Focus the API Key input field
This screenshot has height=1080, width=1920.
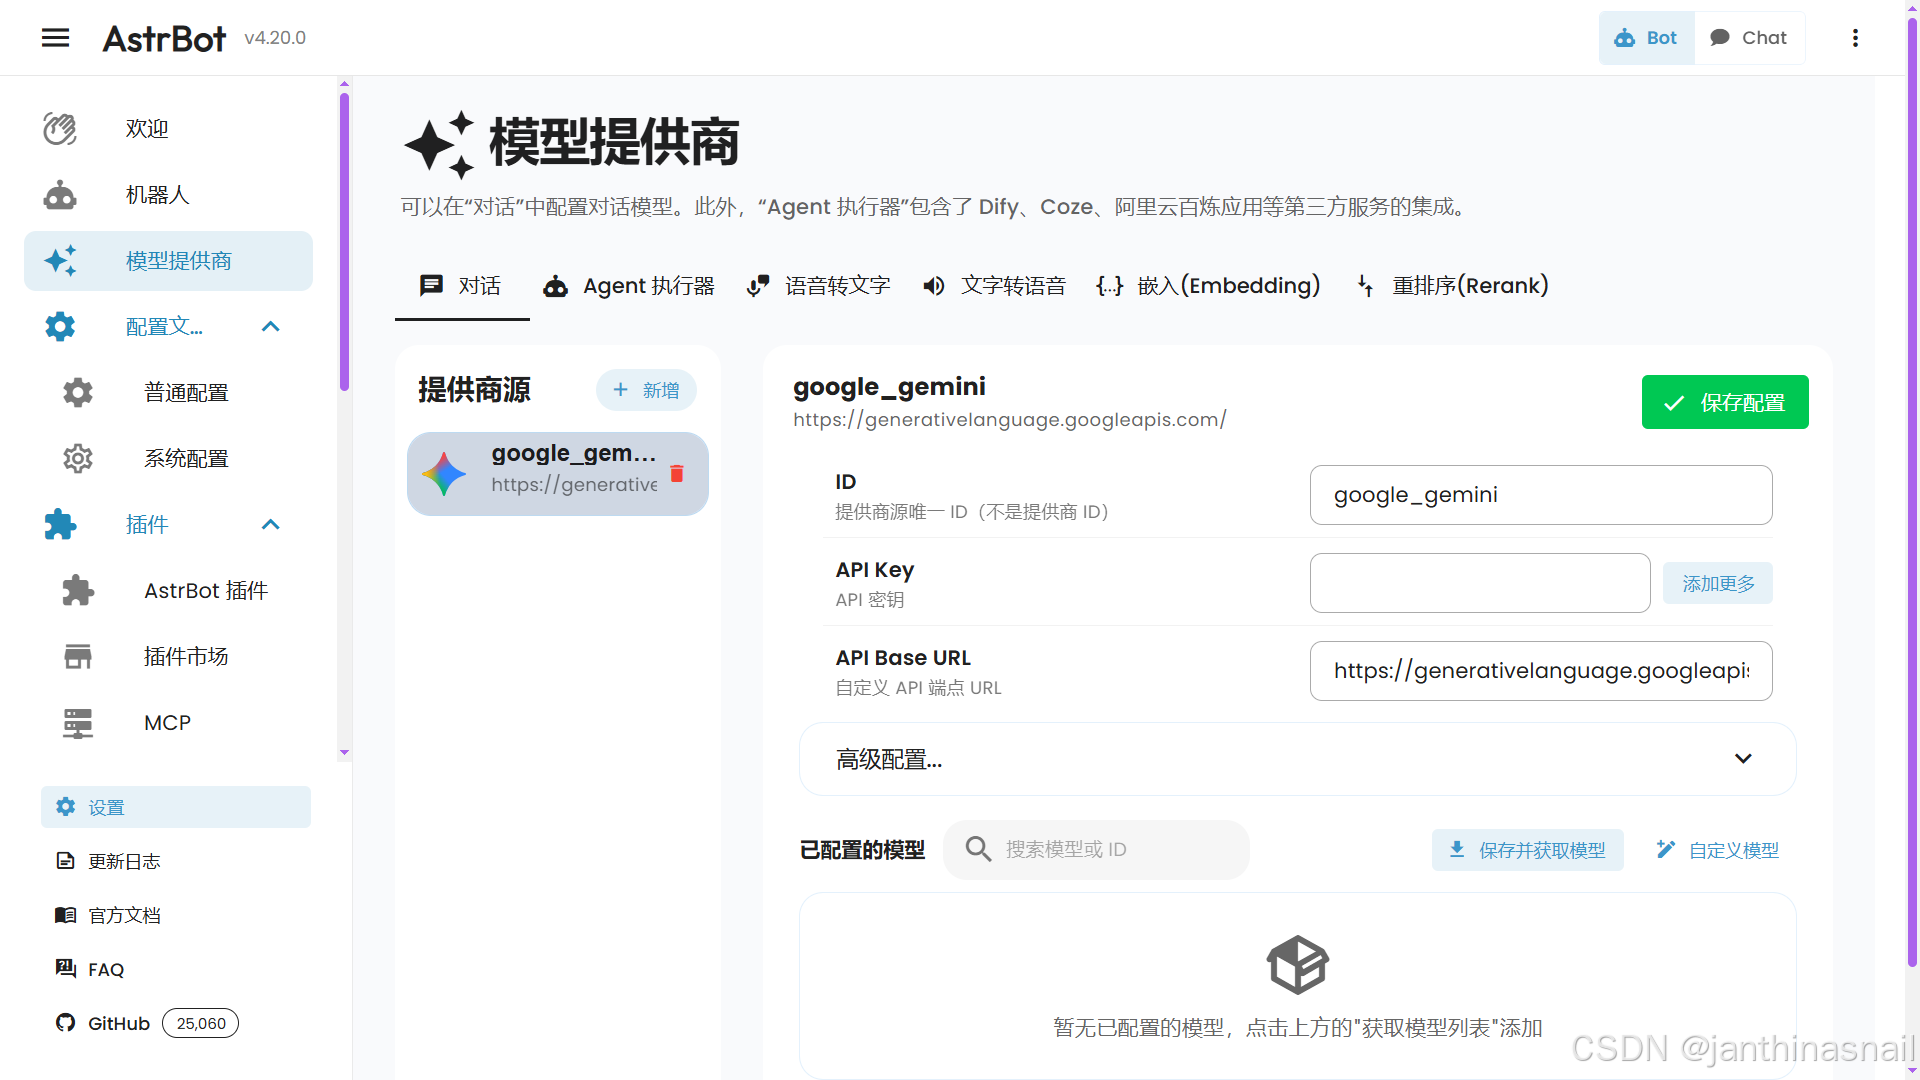click(1480, 583)
